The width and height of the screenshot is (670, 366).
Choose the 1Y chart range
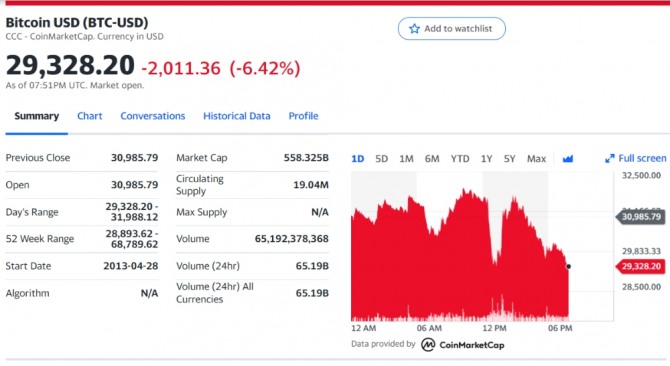[486, 159]
